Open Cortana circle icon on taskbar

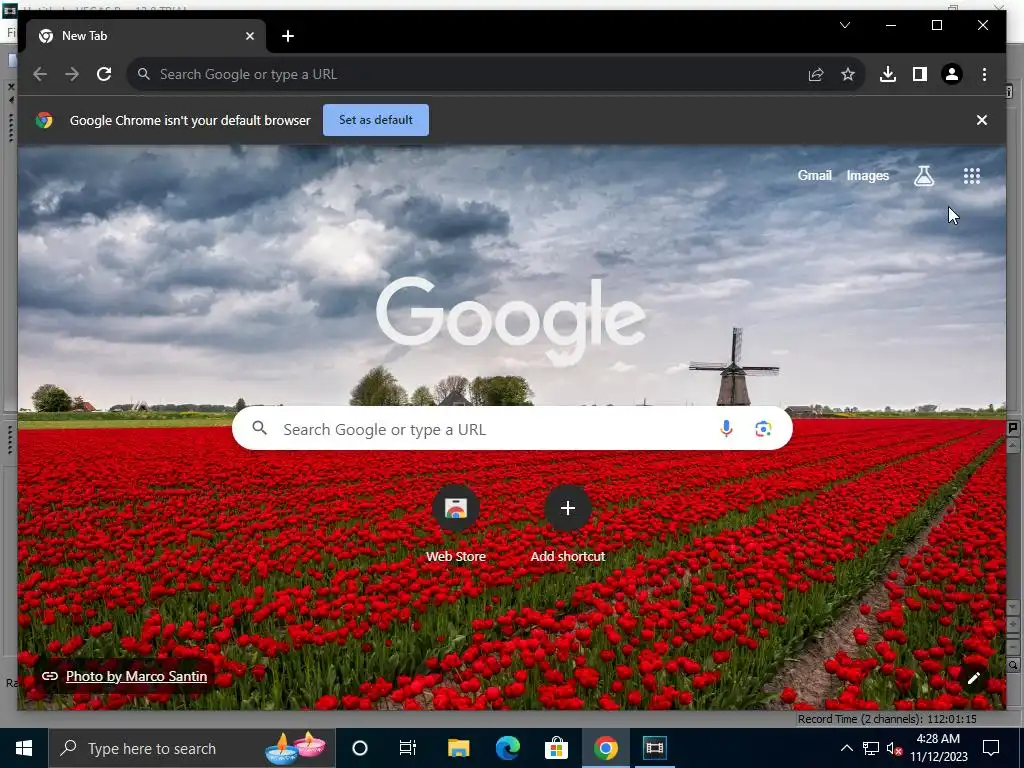click(359, 748)
